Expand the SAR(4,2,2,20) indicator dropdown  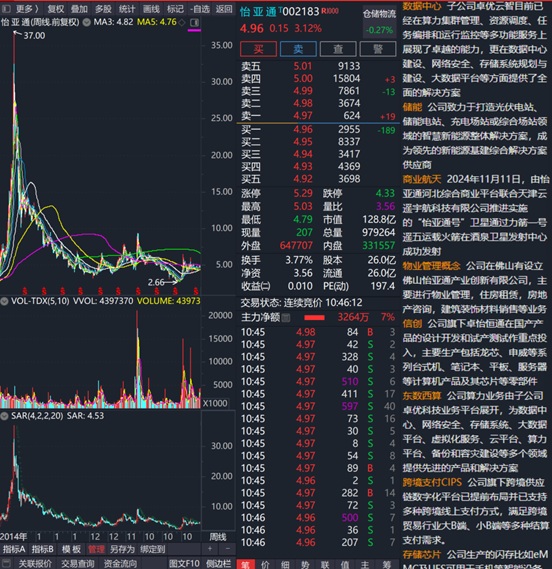pyautogui.click(x=4, y=416)
